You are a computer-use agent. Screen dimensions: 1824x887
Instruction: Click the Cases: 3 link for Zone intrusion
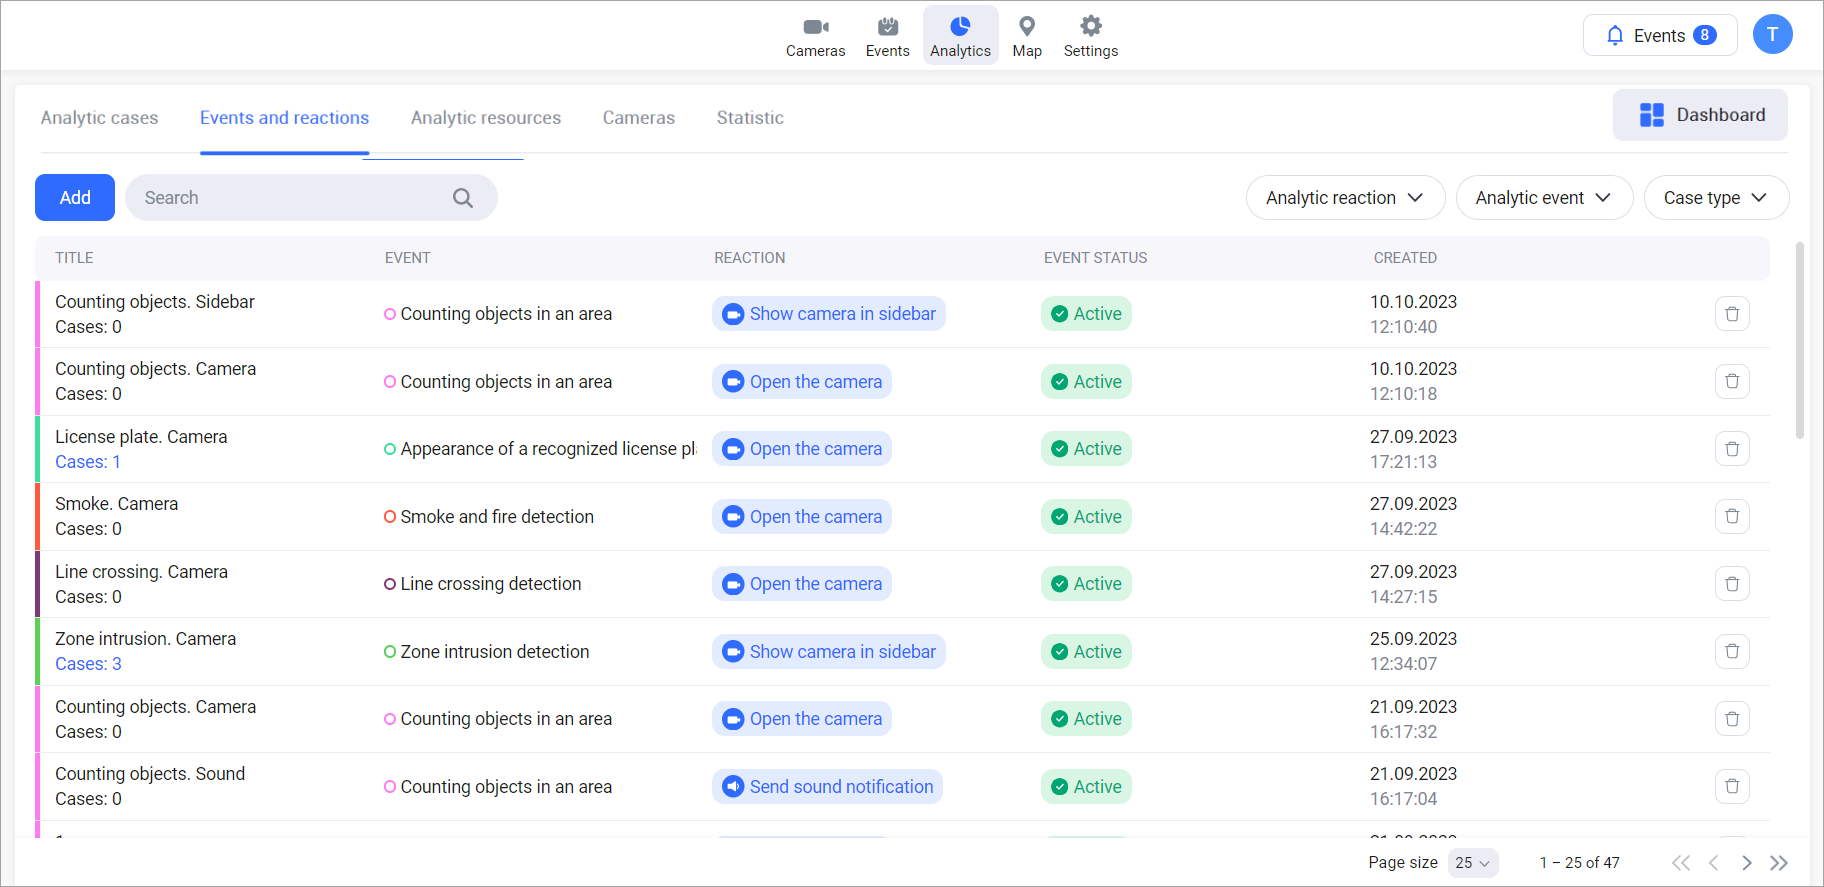click(88, 664)
